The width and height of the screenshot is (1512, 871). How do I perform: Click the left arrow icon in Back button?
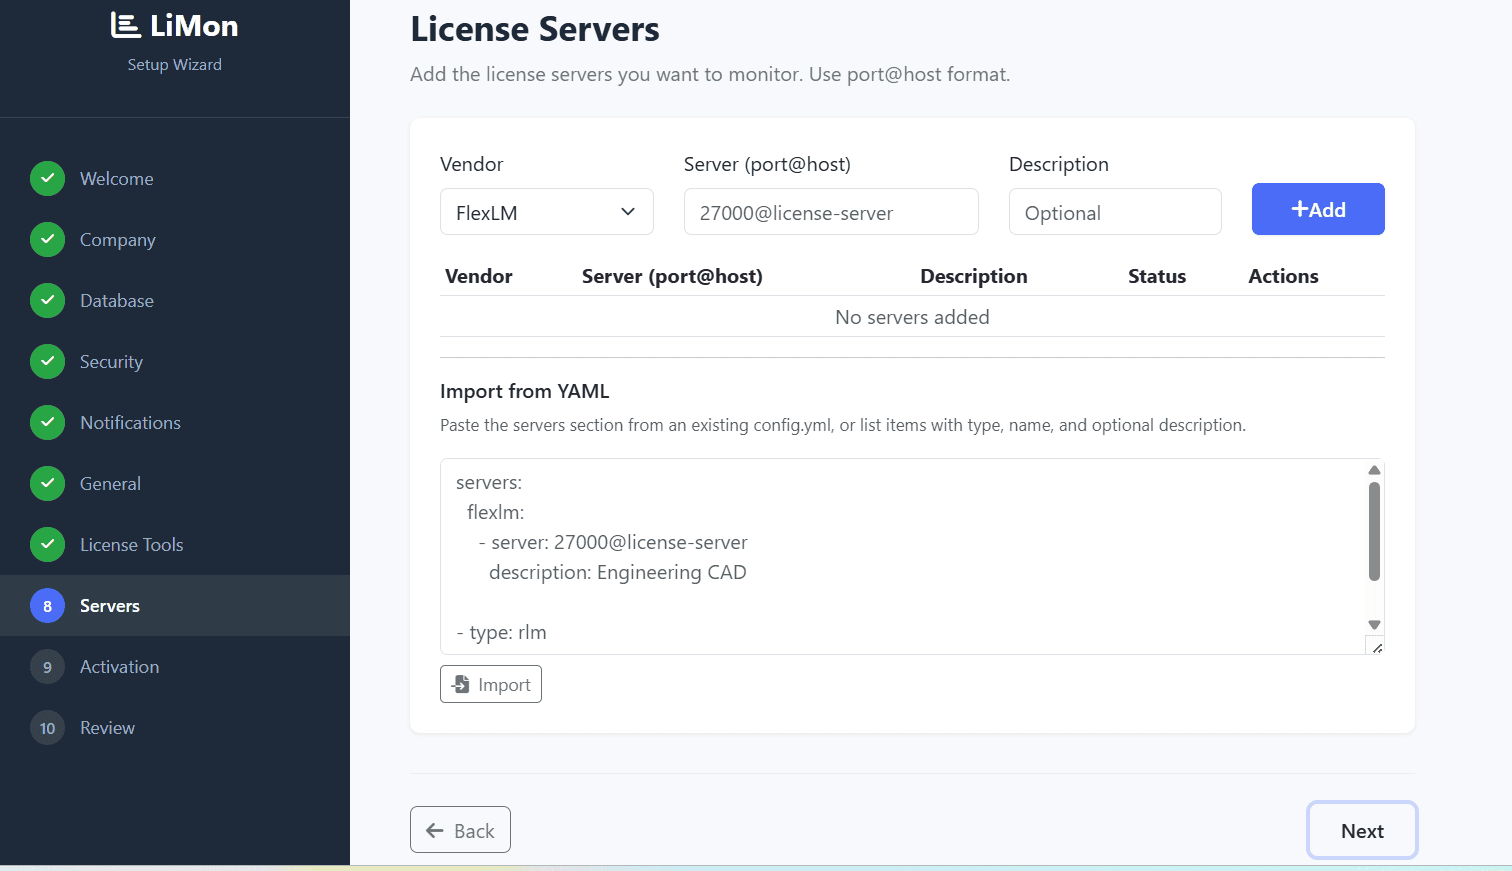click(435, 830)
